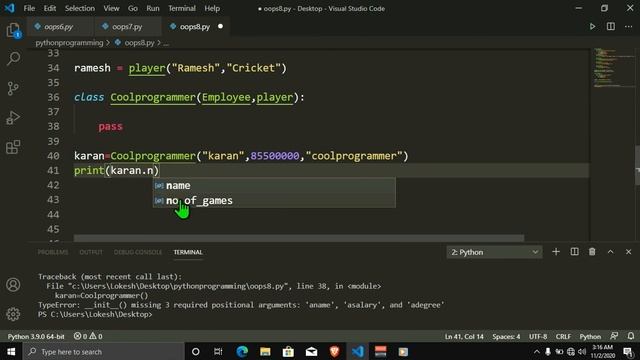Open Windows Start menu
The image size is (640, 360).
tap(11, 351)
